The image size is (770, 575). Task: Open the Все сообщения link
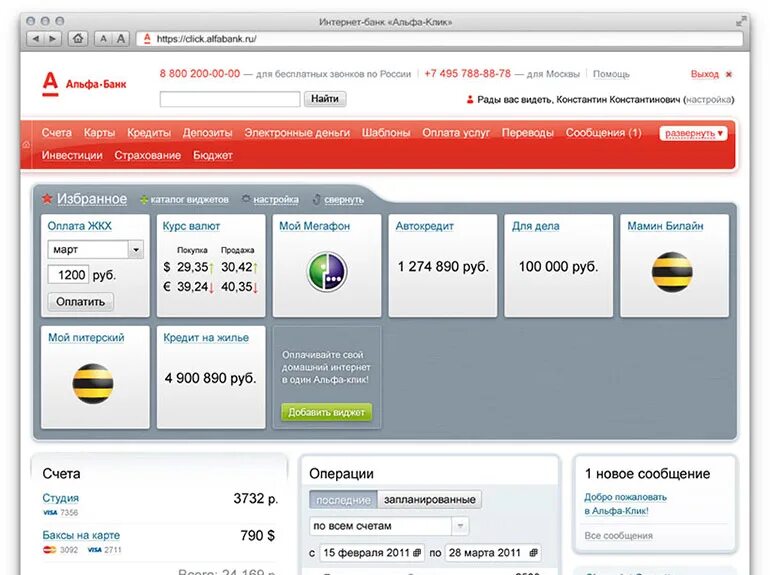(618, 536)
